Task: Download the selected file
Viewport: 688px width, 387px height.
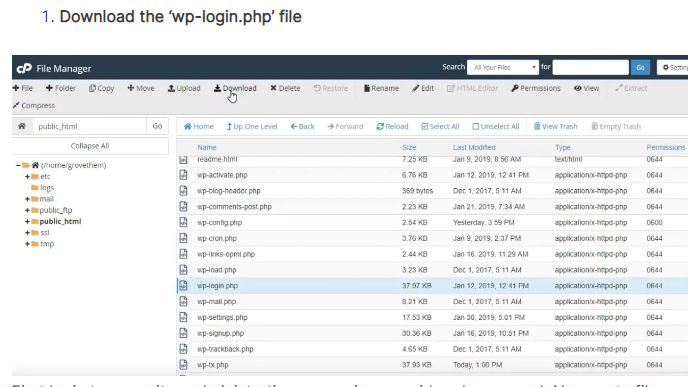Action: pyautogui.click(x=235, y=88)
